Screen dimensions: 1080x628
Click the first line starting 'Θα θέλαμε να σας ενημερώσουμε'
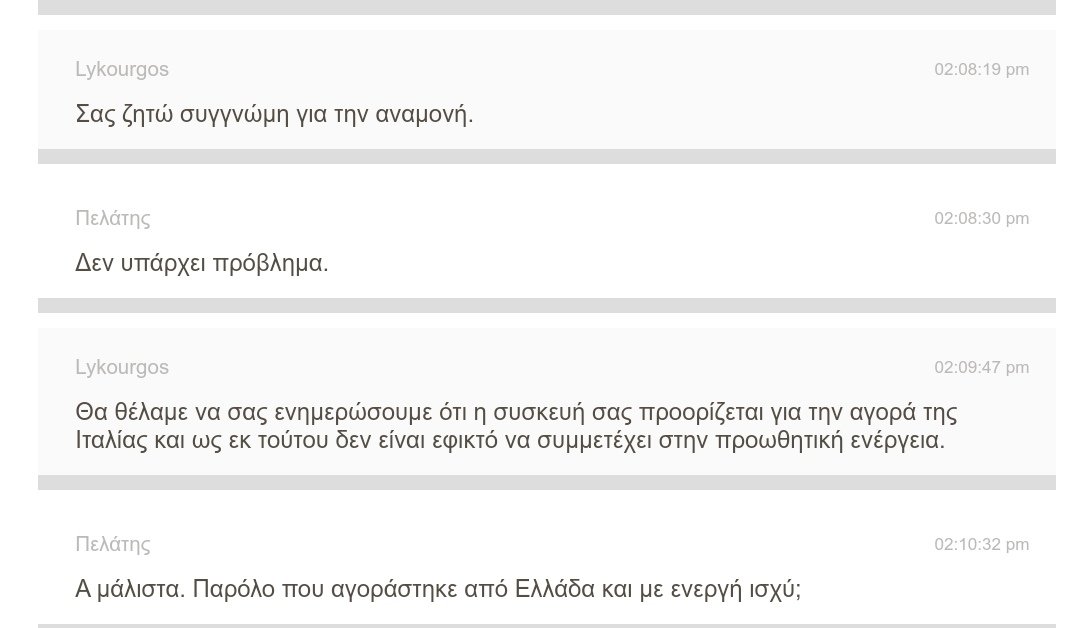[516, 412]
